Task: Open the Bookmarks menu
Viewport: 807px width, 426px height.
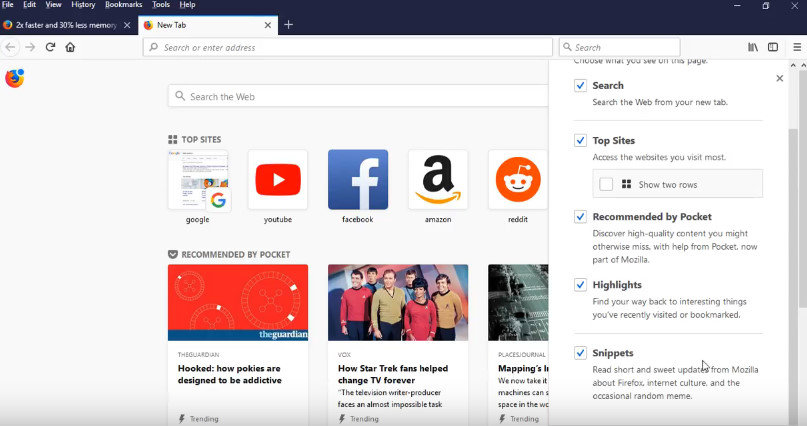Action: (124, 5)
